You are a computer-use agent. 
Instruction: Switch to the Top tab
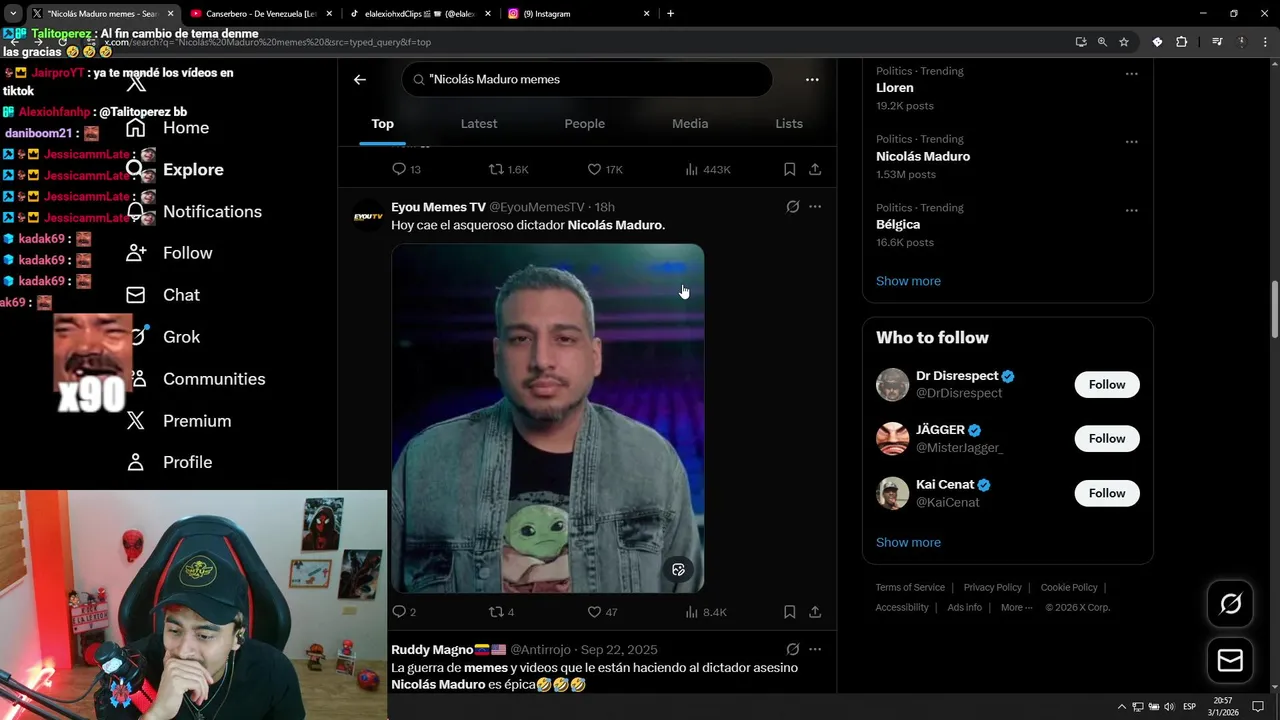383,124
